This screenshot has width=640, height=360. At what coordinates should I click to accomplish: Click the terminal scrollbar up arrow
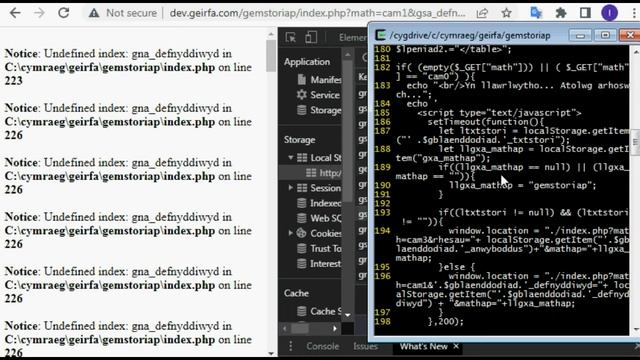pyautogui.click(x=636, y=51)
